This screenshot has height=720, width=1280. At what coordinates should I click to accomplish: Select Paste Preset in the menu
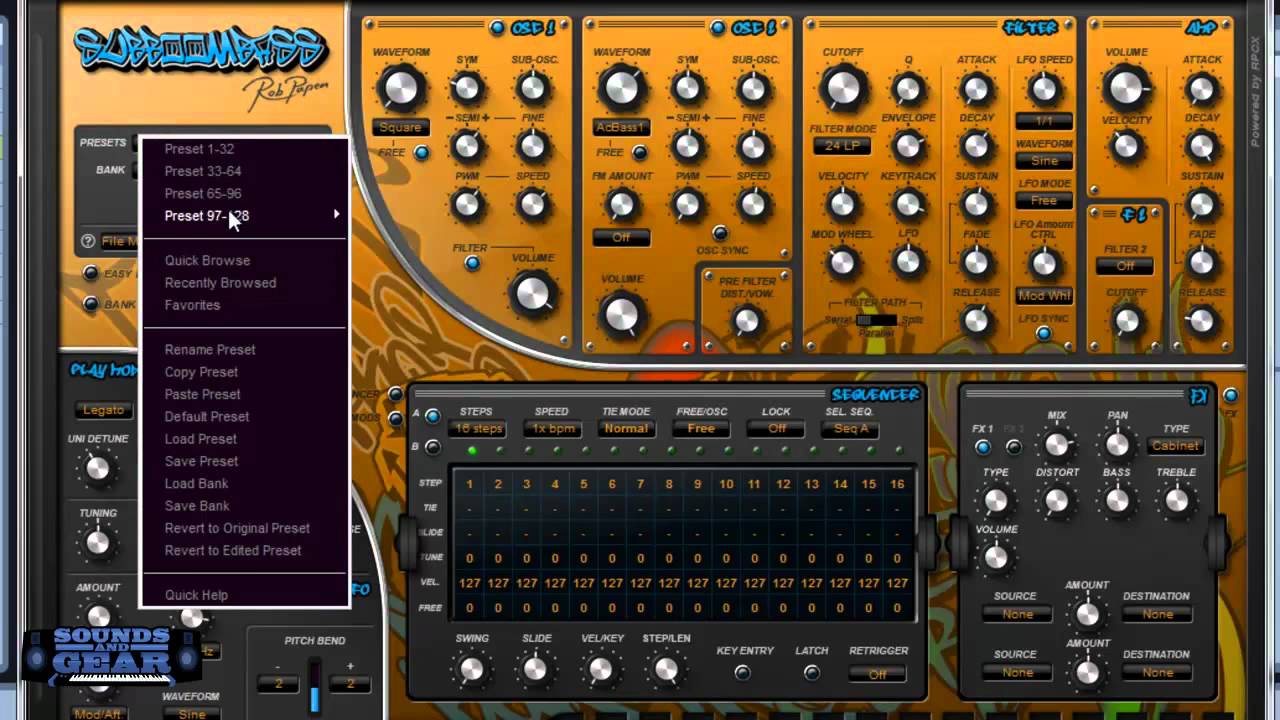[x=202, y=394]
